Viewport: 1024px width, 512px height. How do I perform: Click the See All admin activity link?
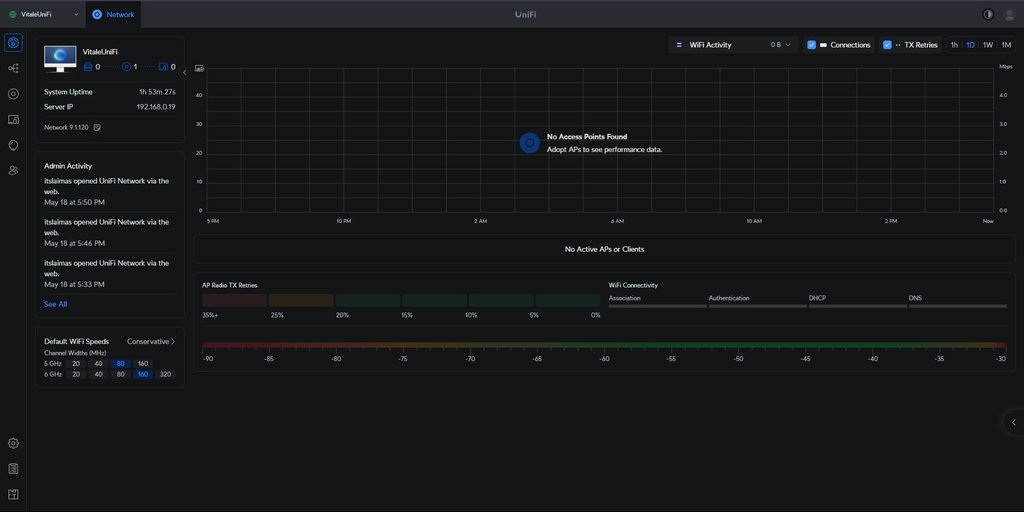tap(56, 304)
